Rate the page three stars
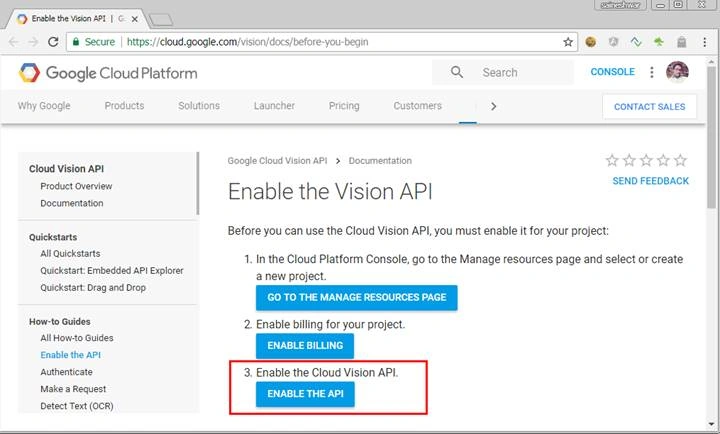The image size is (720, 434). point(646,160)
